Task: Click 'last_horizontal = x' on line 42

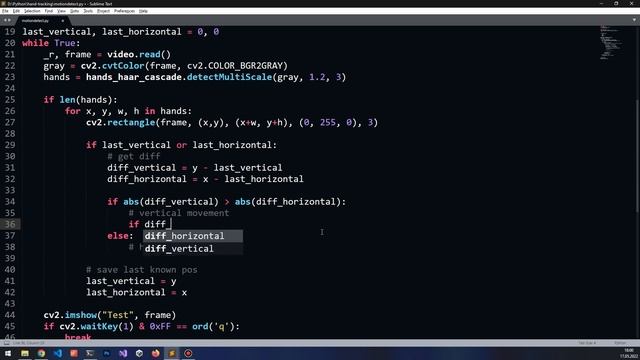Action: pyautogui.click(x=136, y=293)
